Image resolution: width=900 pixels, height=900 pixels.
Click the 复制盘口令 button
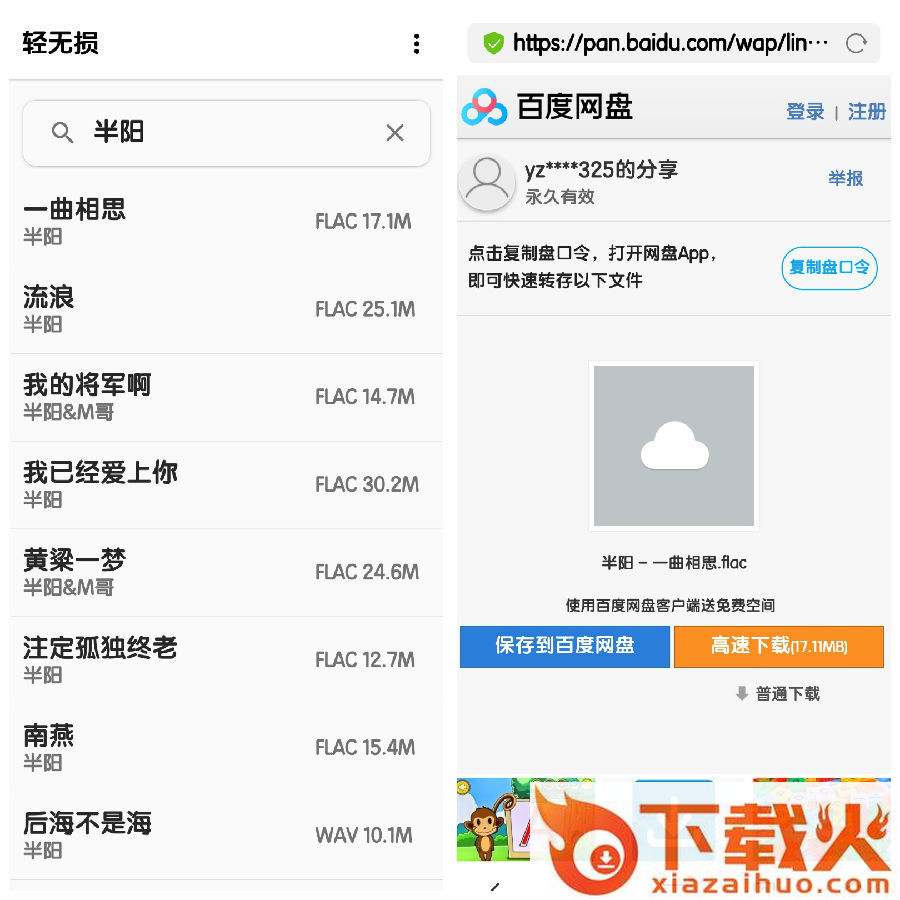[x=829, y=268]
